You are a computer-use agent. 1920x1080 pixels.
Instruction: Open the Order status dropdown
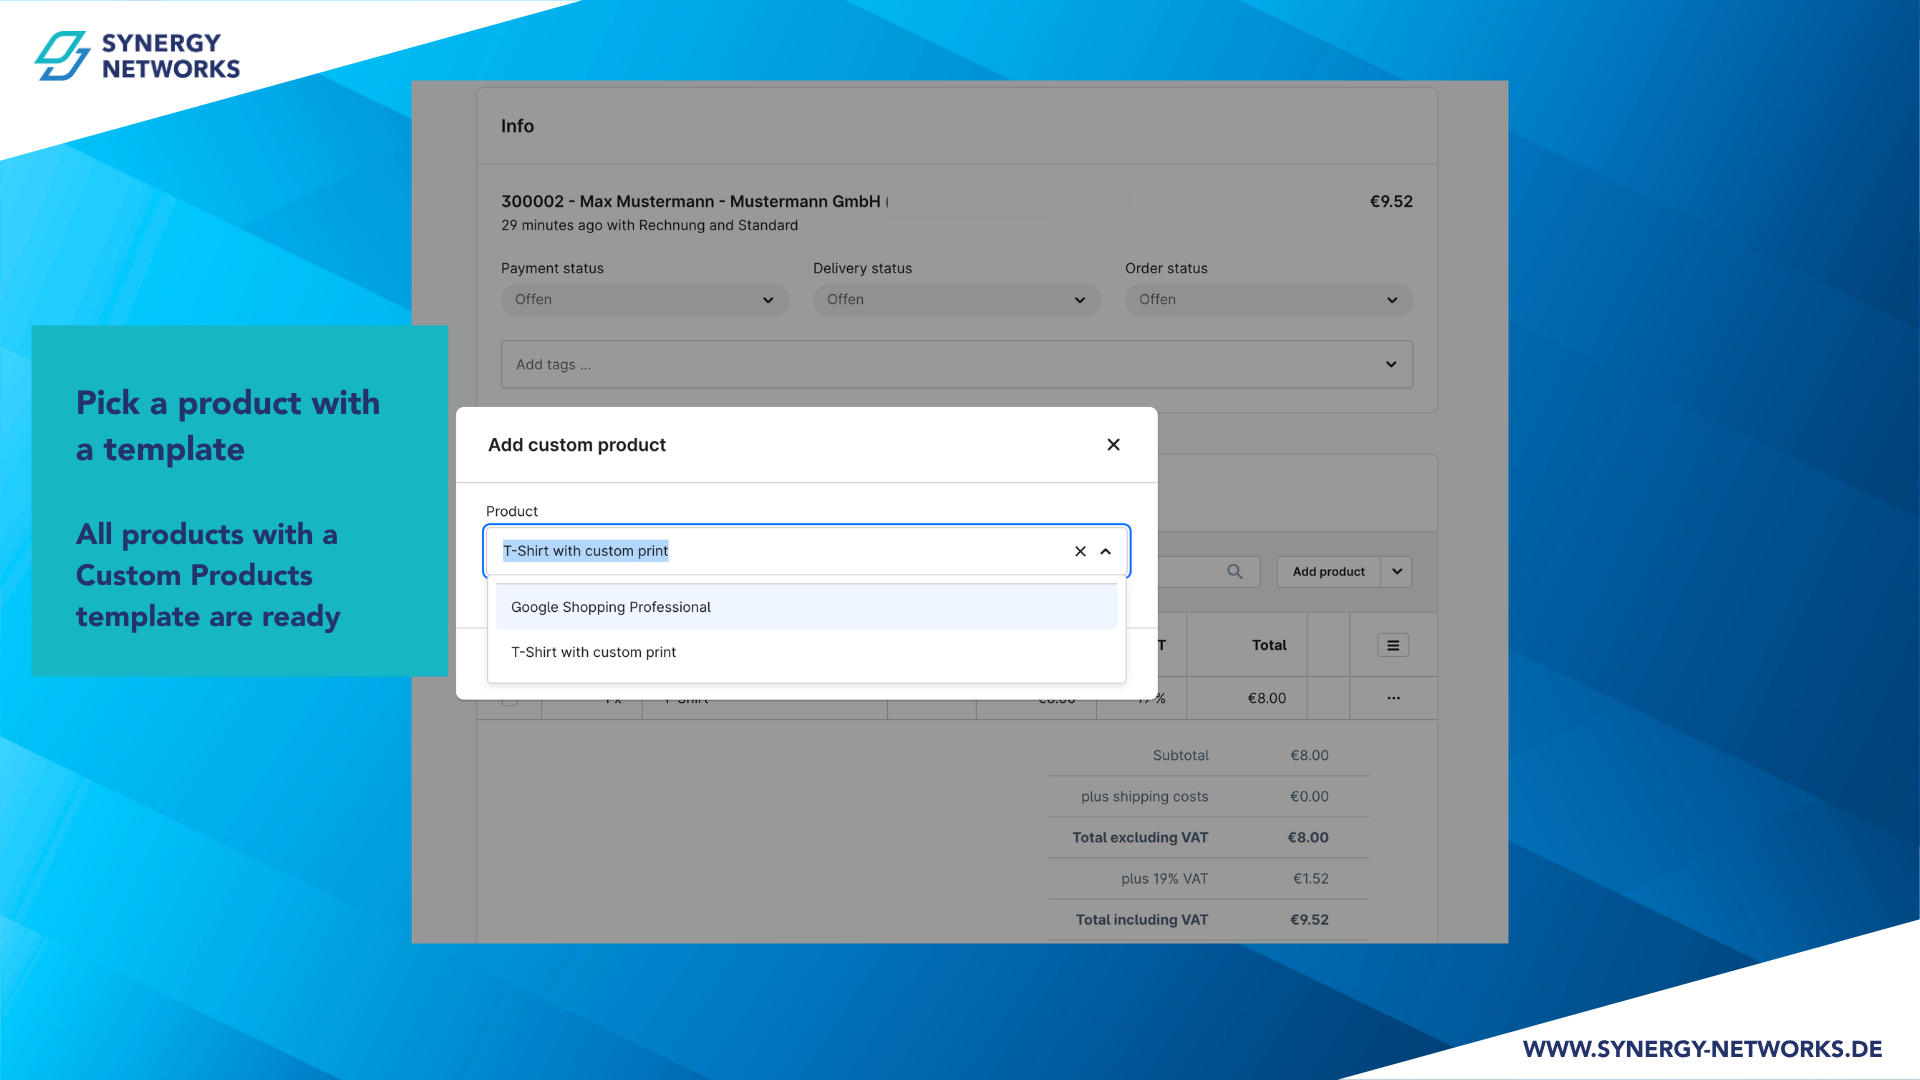point(1269,300)
